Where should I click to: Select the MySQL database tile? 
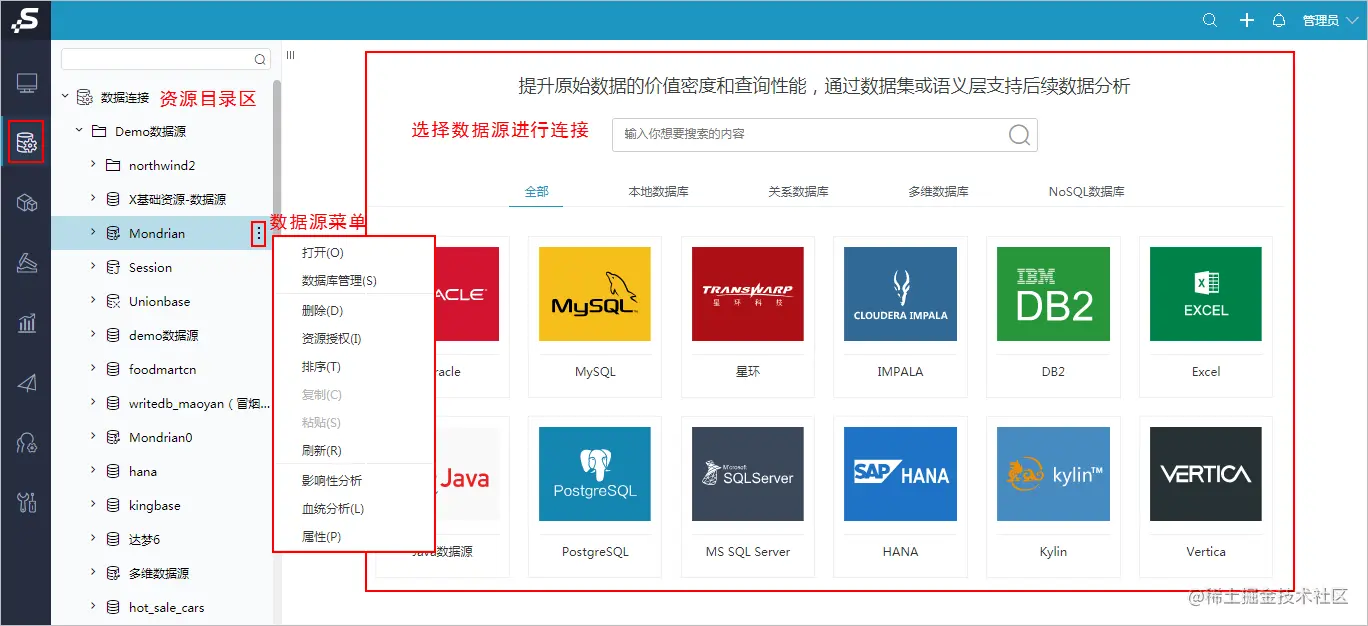[x=595, y=317]
